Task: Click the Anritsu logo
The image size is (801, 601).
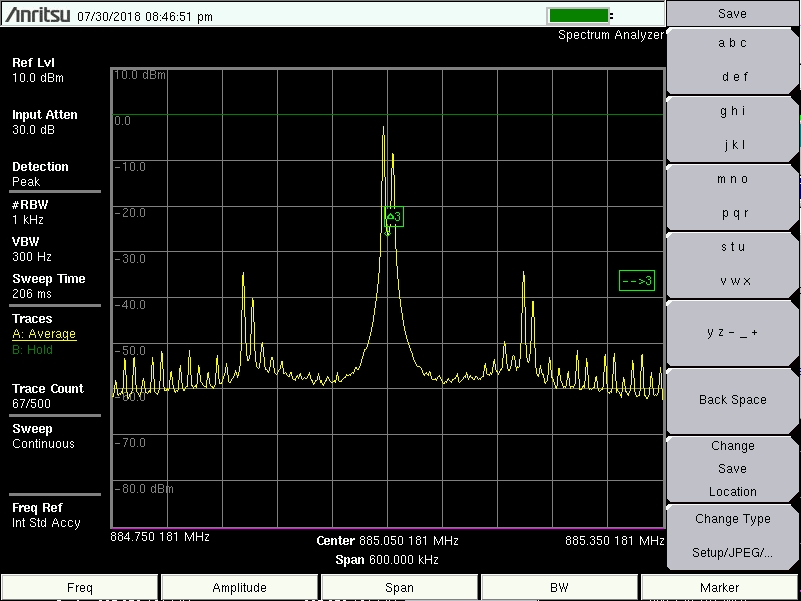Action: (x=36, y=14)
